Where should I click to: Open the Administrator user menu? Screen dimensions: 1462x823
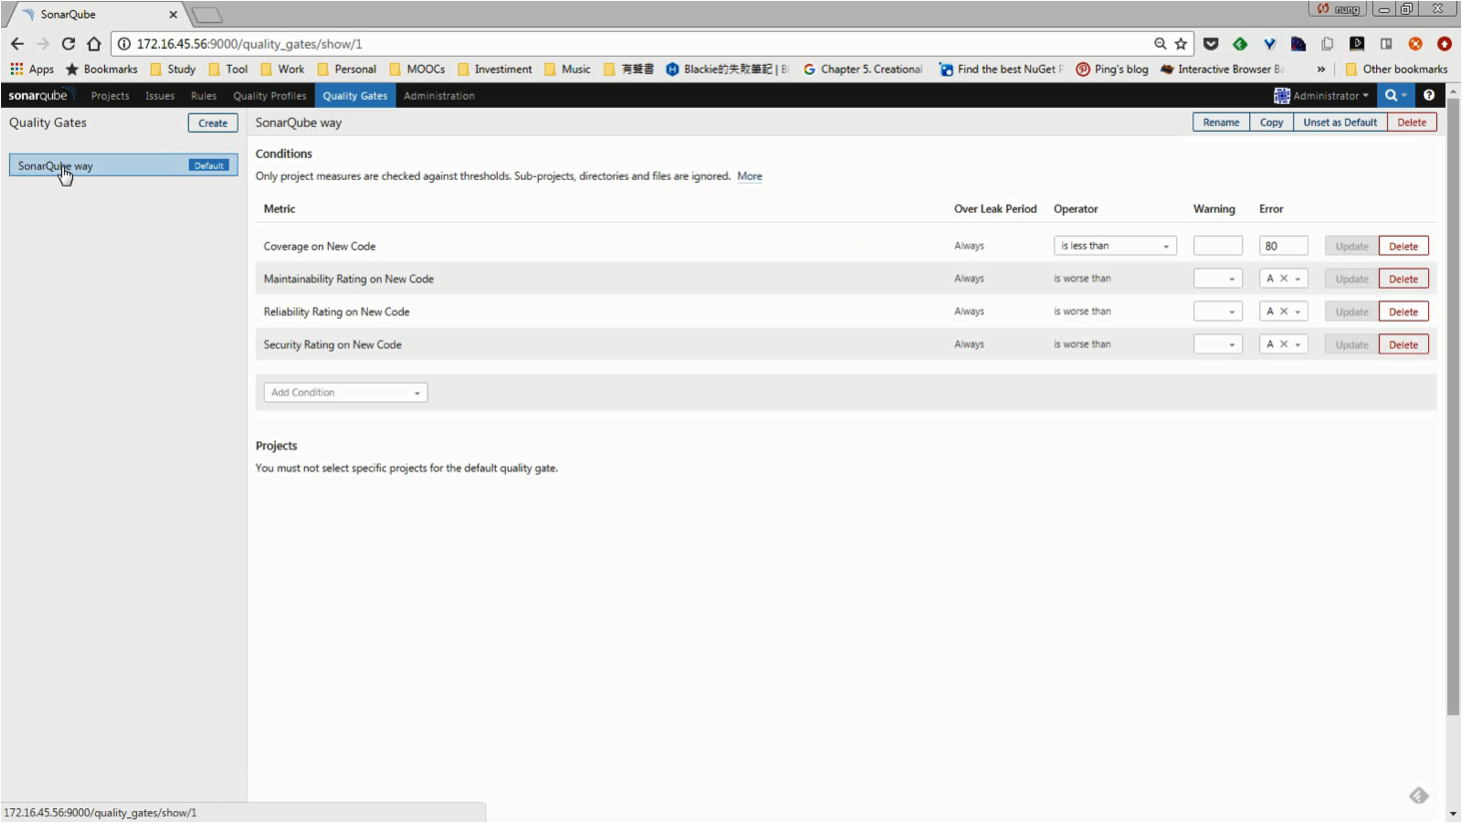(1321, 96)
